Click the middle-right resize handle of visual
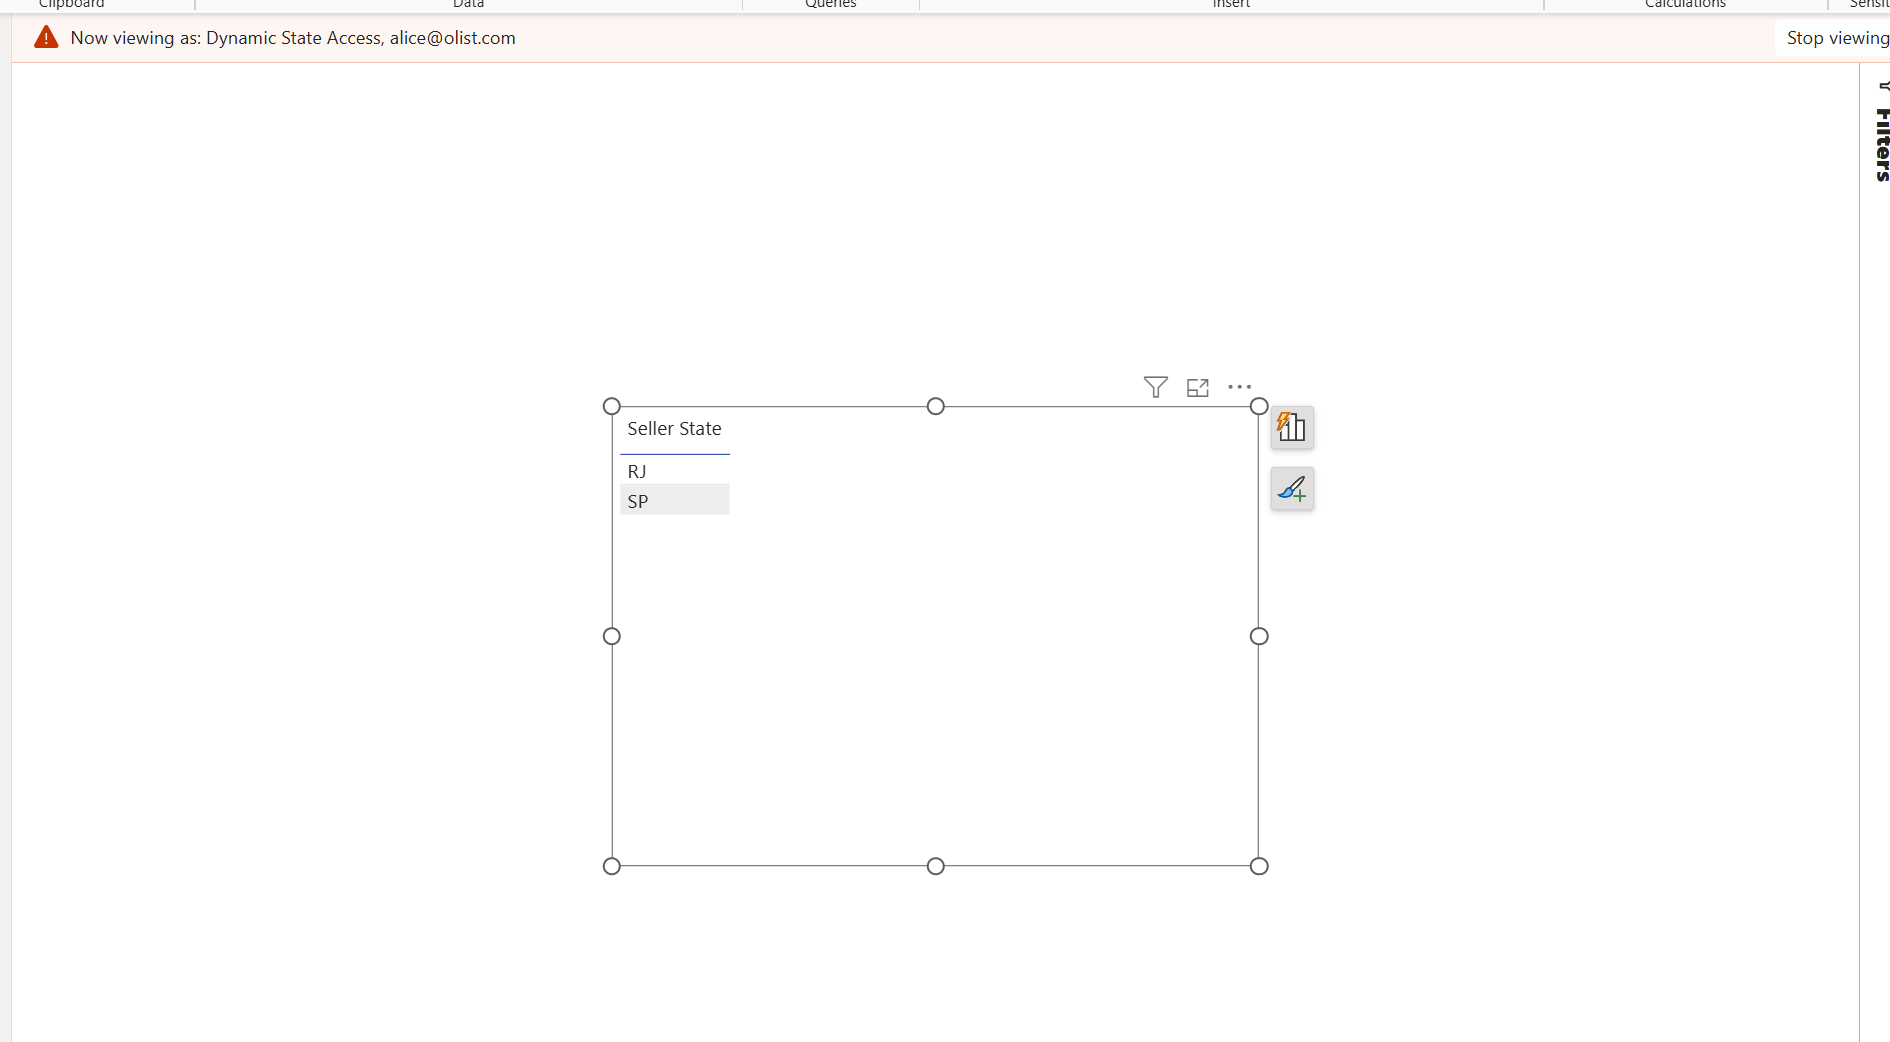 pyautogui.click(x=1259, y=636)
